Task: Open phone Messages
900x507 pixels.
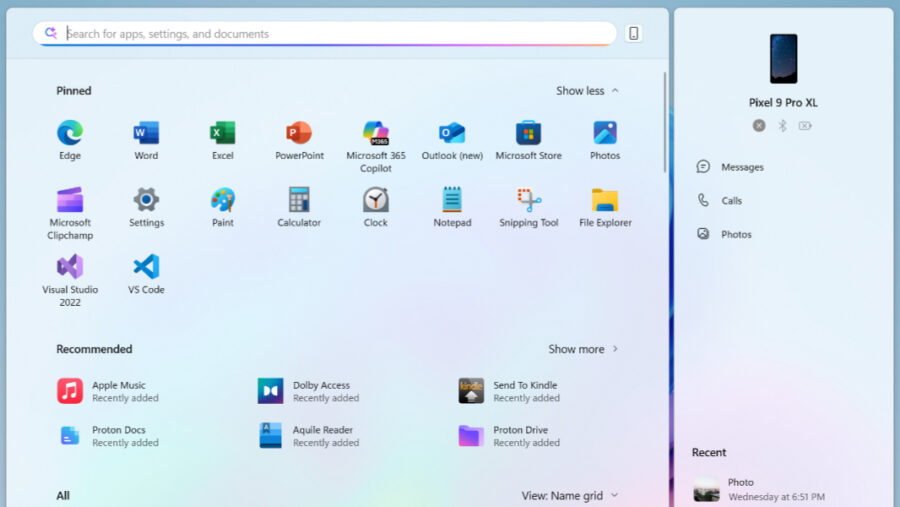Action: (730, 167)
